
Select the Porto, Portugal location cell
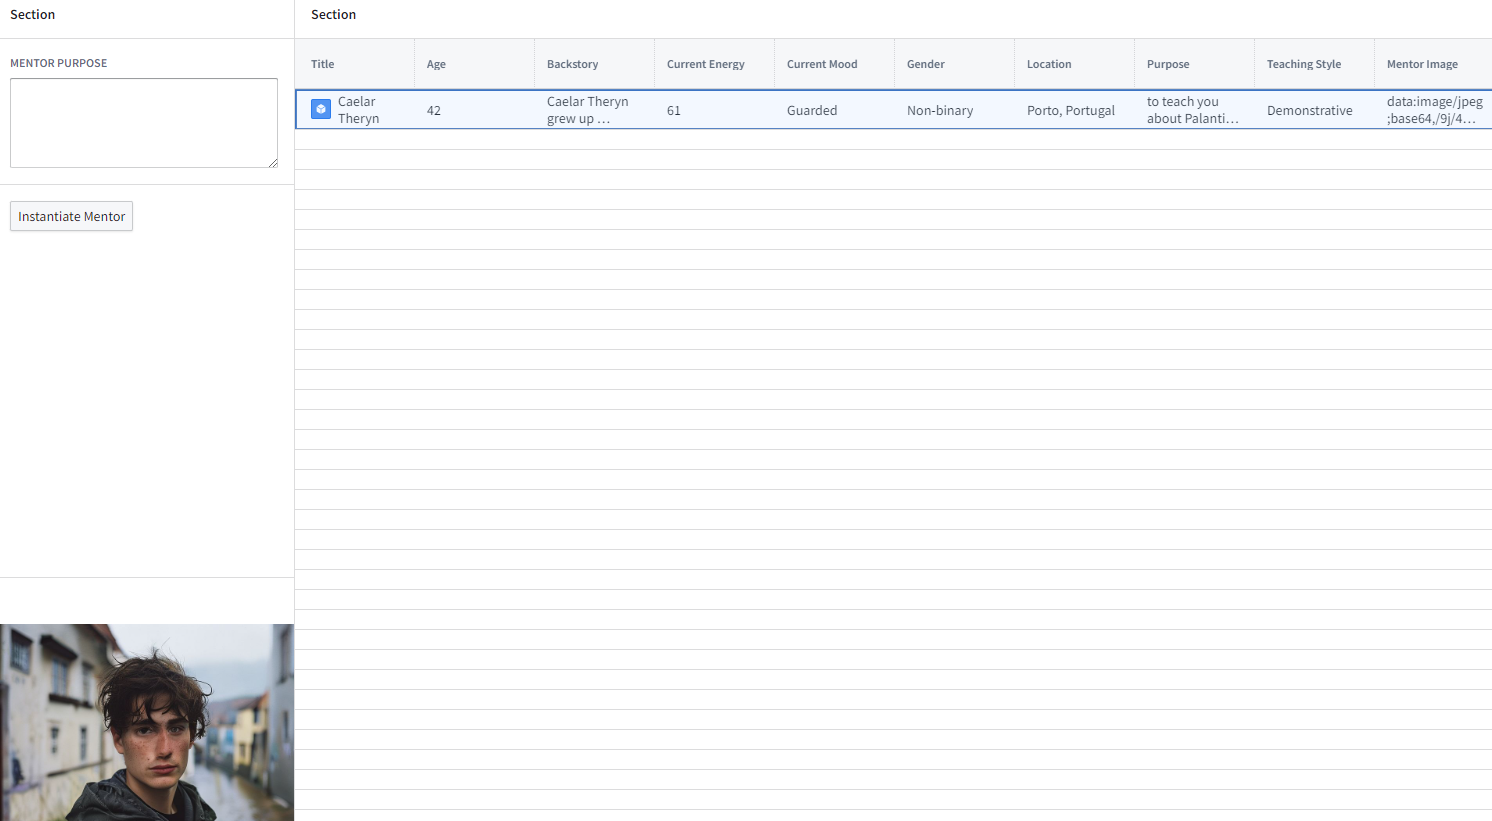click(x=1070, y=110)
